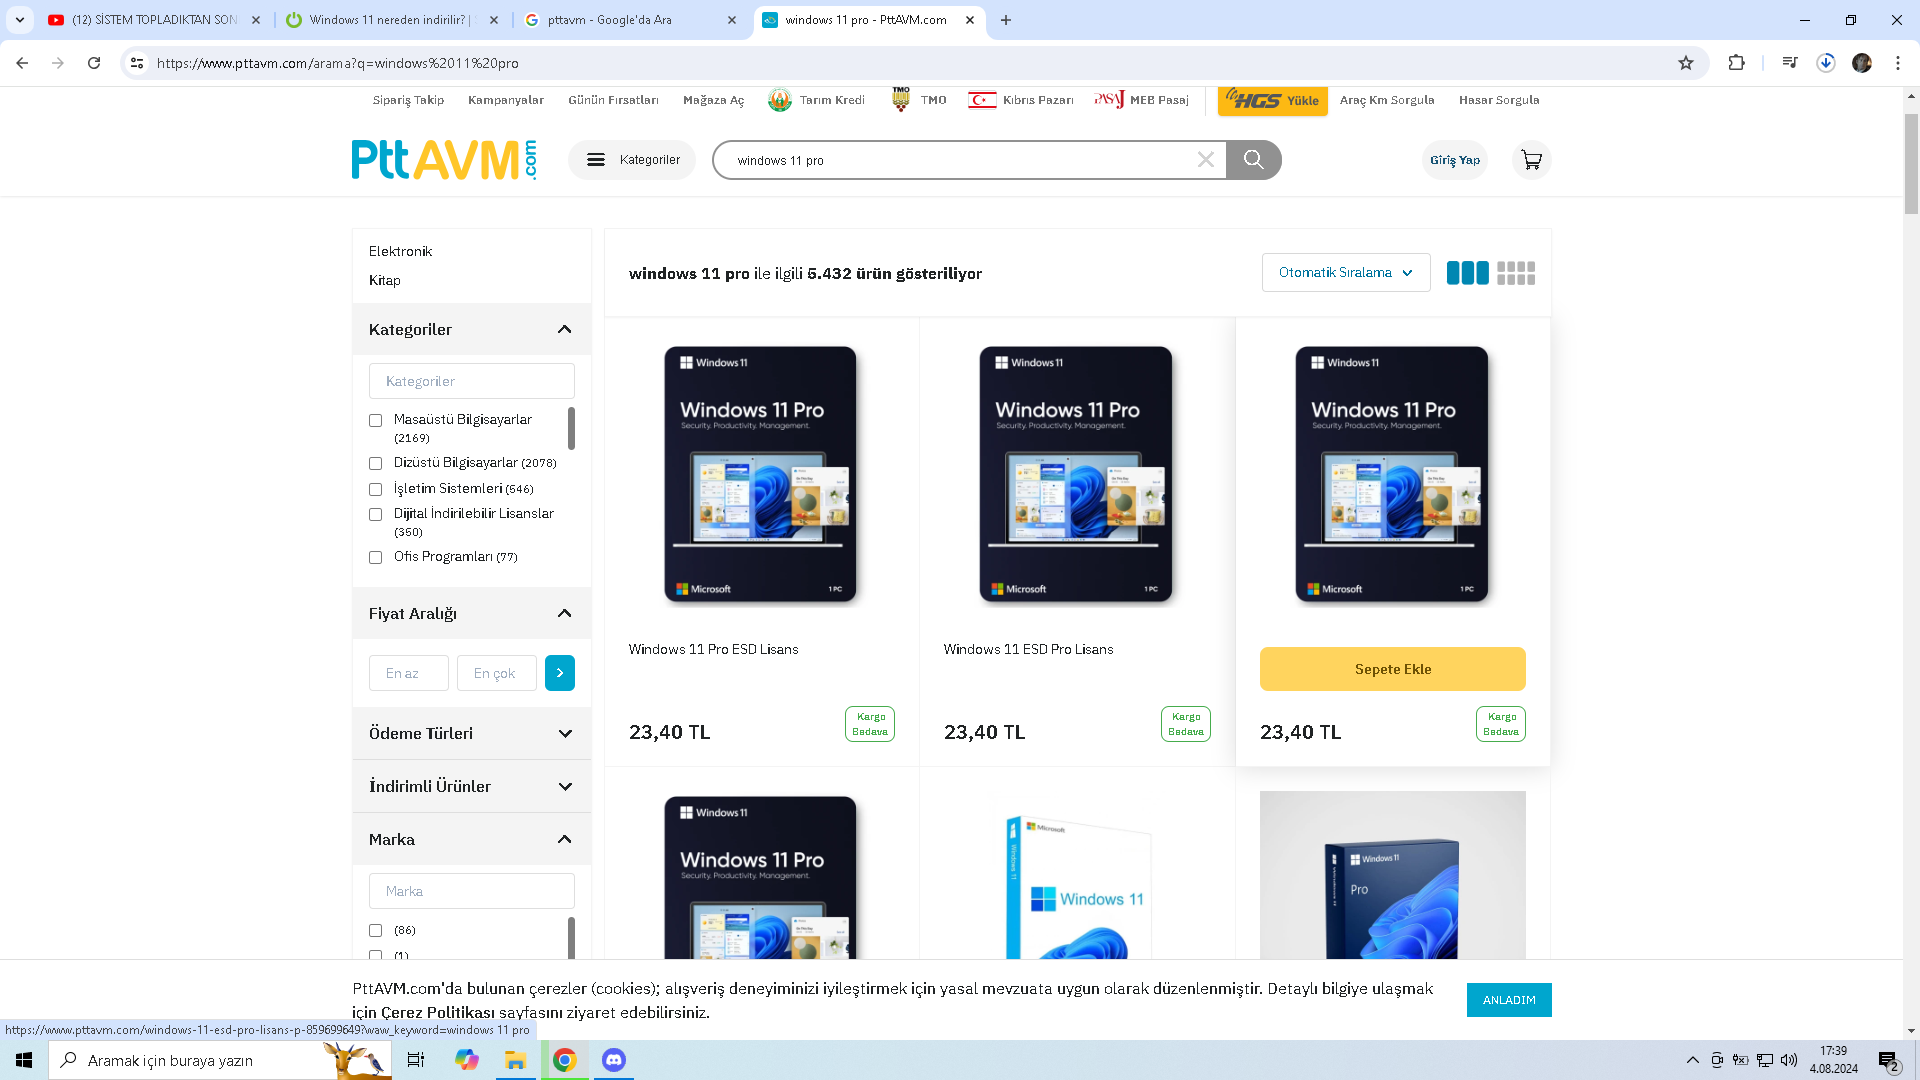Screen dimensions: 1920x1080
Task: Check Masaüstü Bilgisayarlar category filter
Action: pos(376,421)
